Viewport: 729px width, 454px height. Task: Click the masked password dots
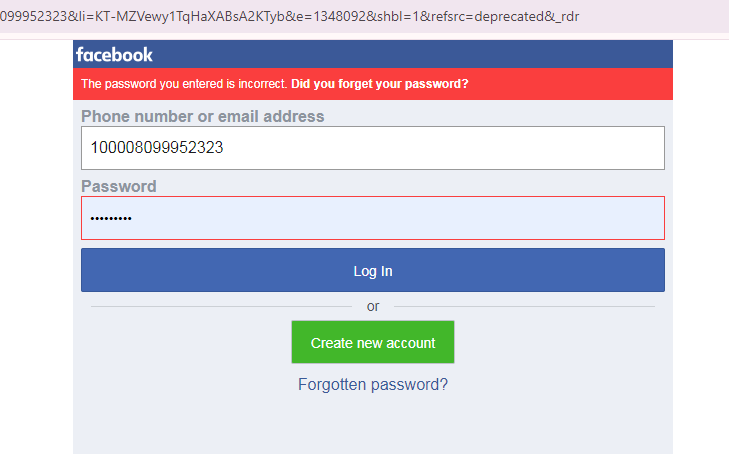tap(110, 219)
